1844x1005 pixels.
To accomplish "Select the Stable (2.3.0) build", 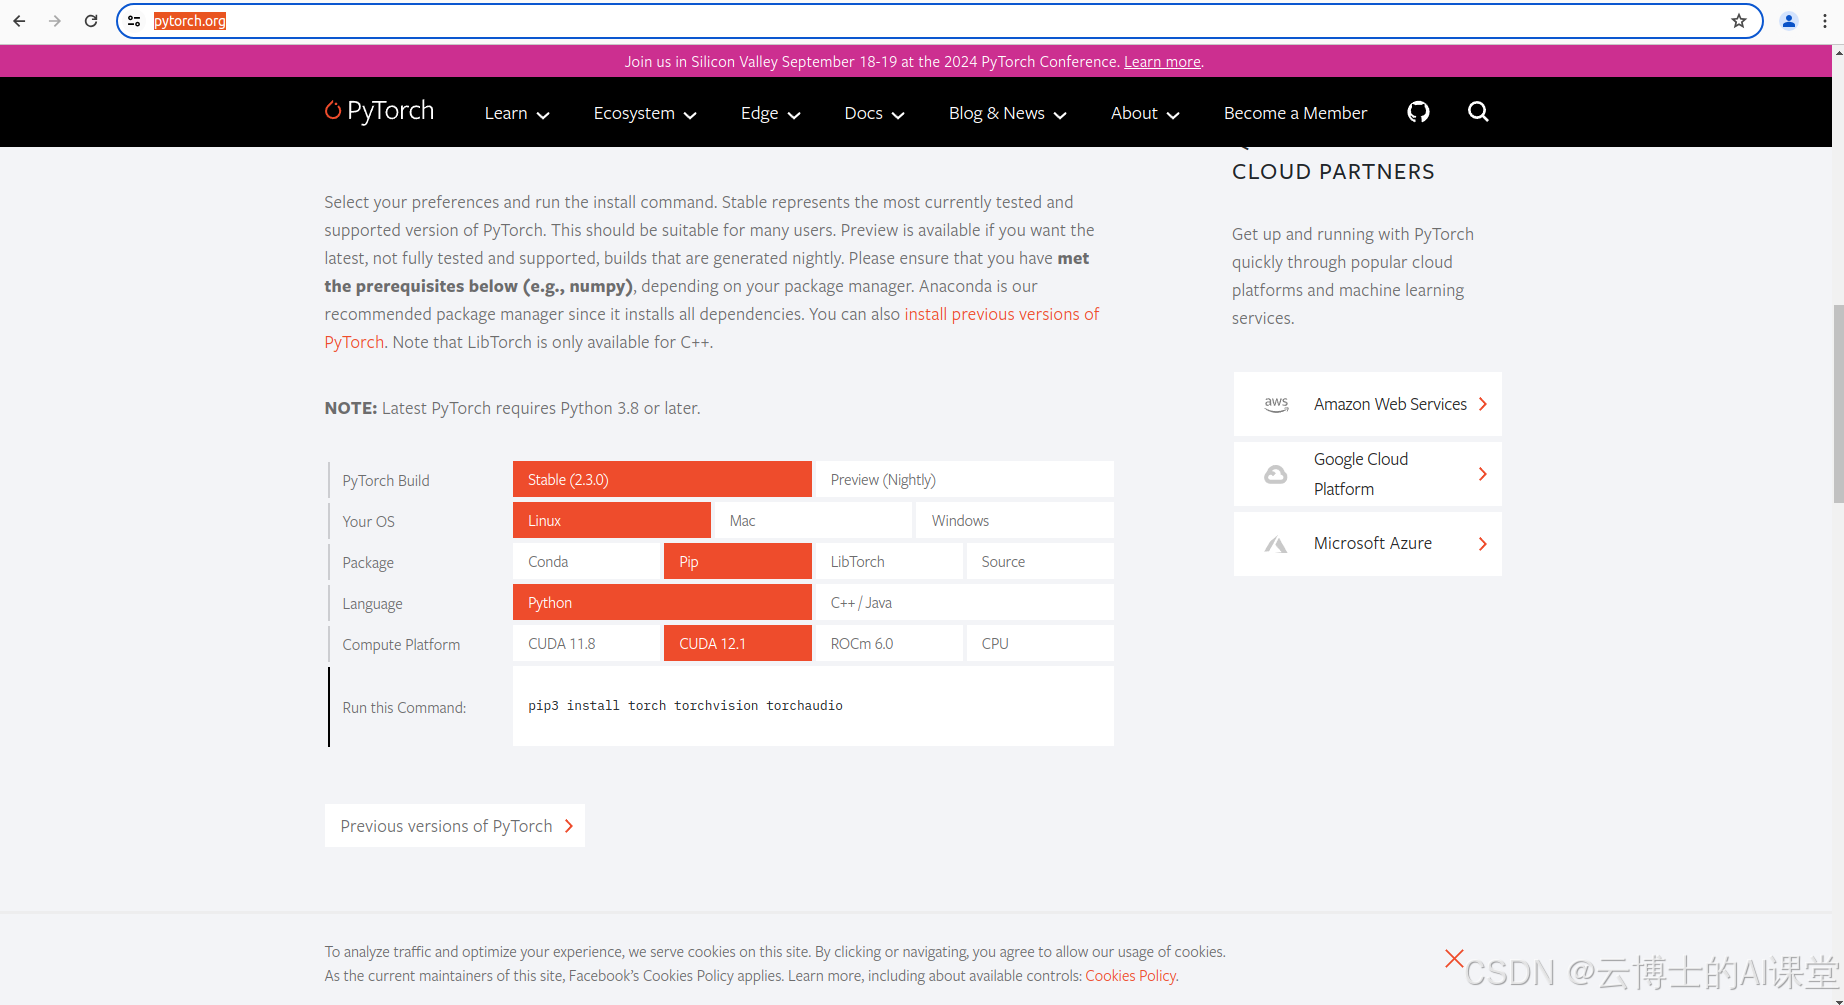I will (x=662, y=479).
